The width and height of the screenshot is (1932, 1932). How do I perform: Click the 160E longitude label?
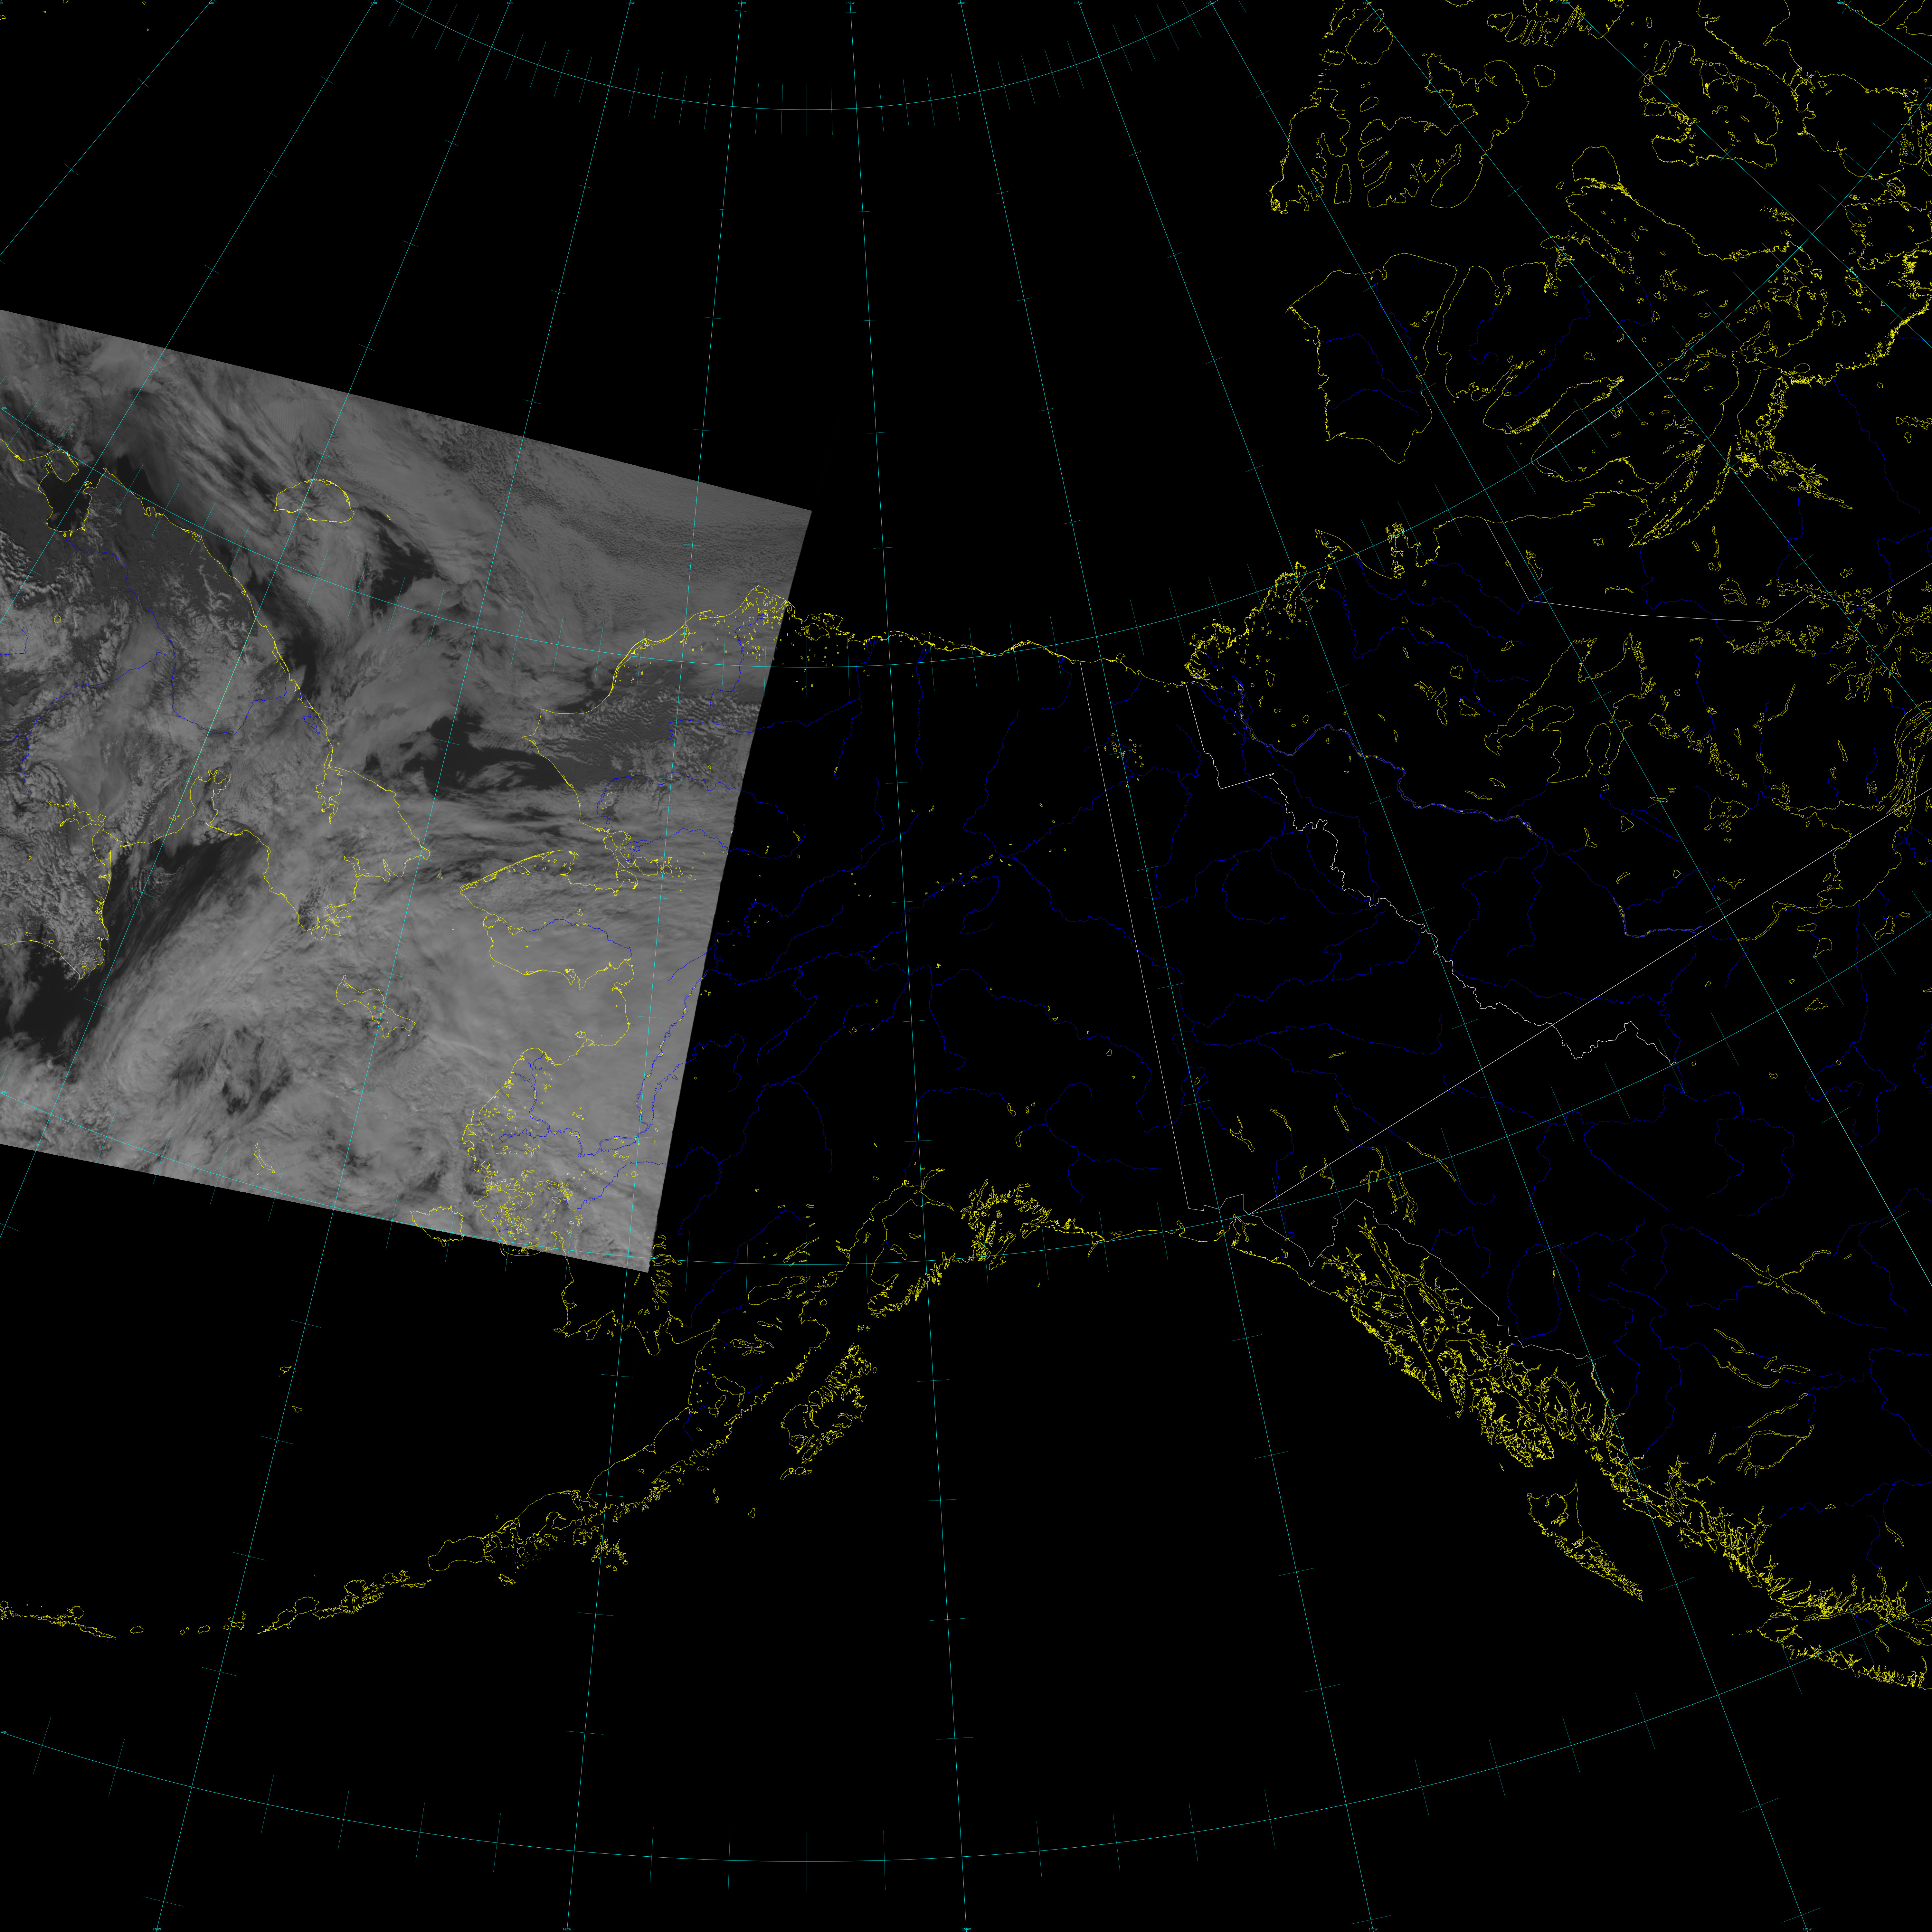[211, 3]
